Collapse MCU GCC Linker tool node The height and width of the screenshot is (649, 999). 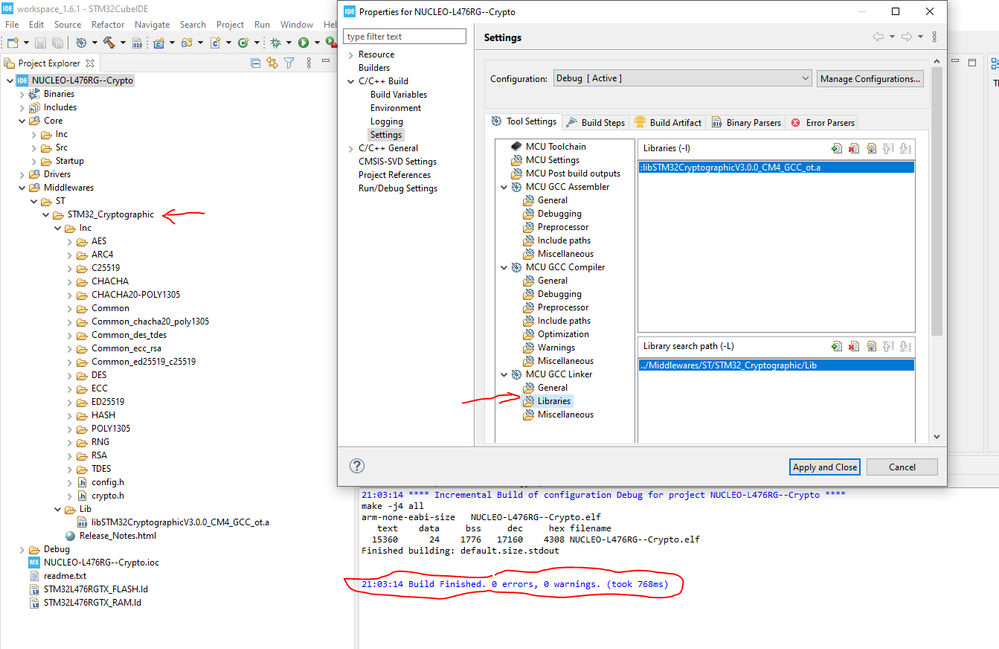504,374
